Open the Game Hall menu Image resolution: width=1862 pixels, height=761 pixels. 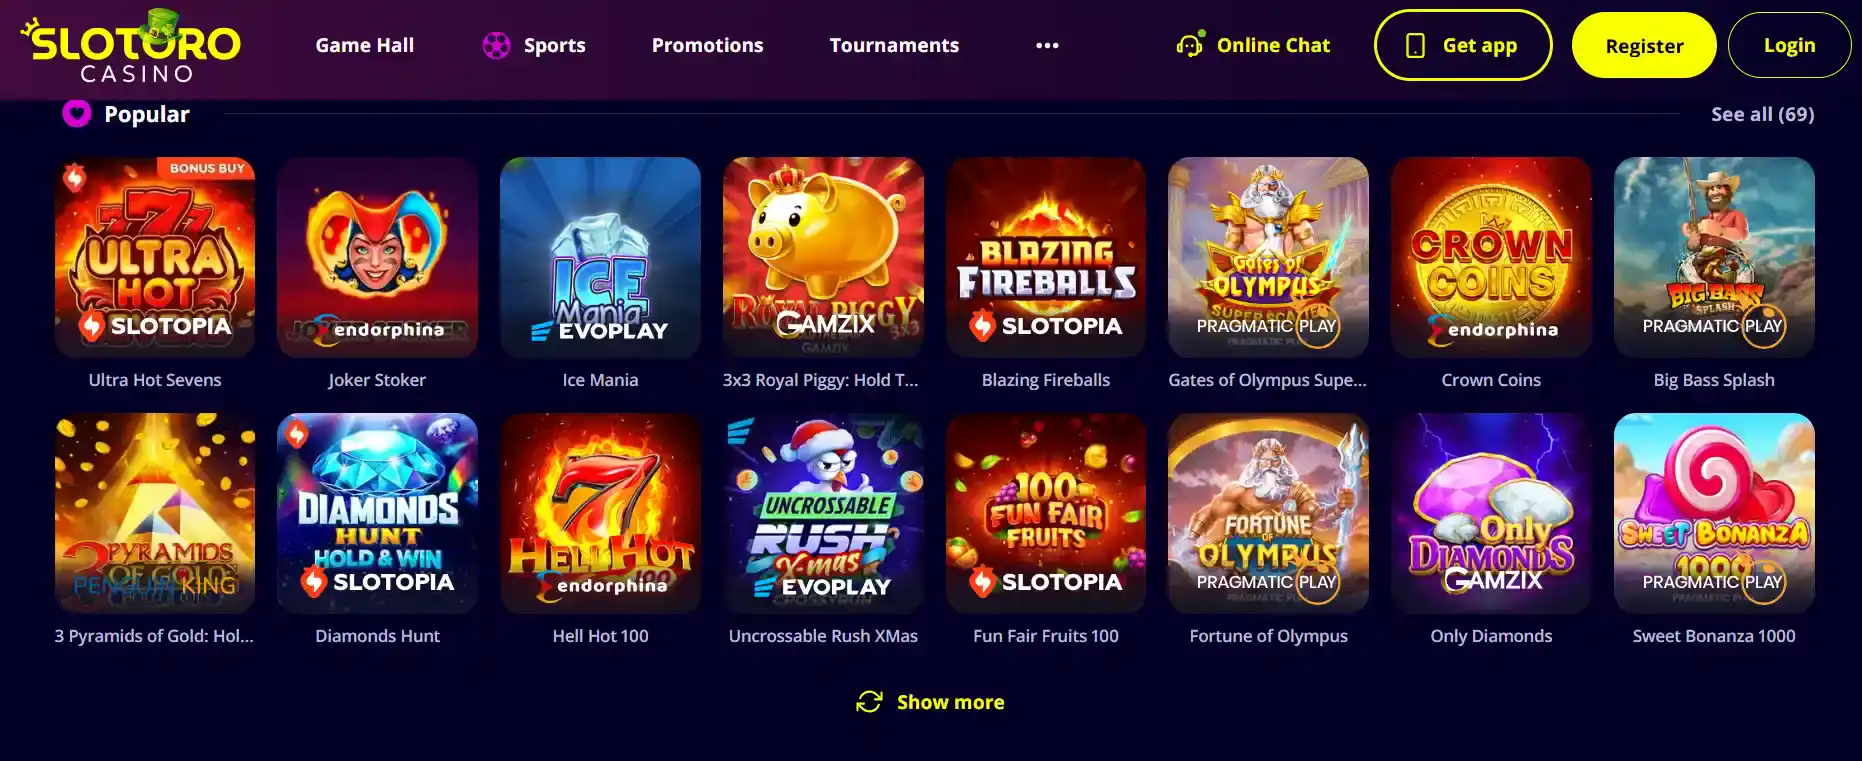(364, 46)
